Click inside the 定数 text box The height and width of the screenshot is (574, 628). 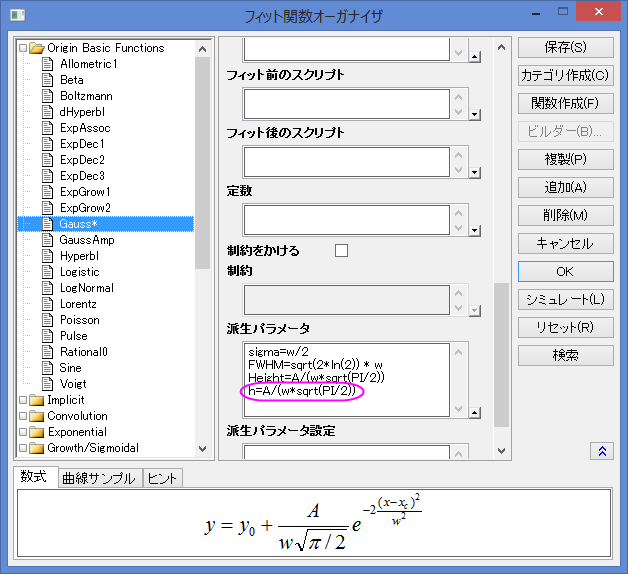(x=347, y=220)
